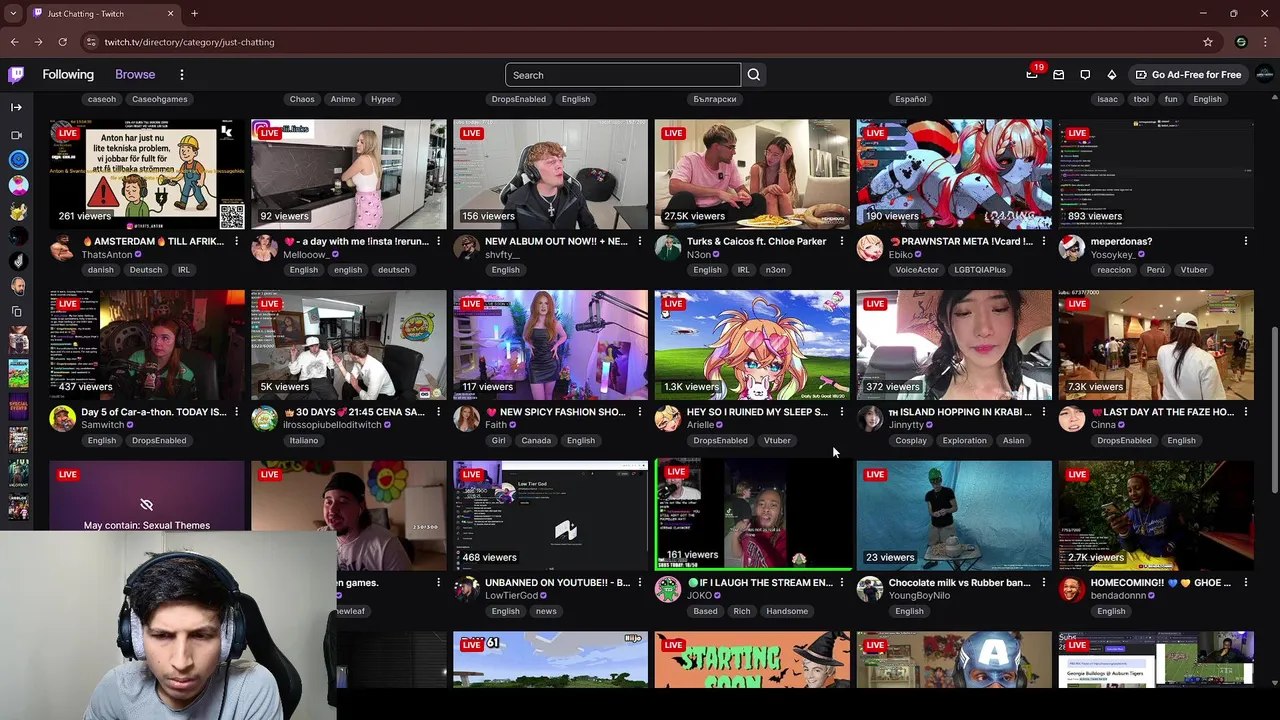Click the Twitch home logo
The width and height of the screenshot is (1280, 720).
(x=16, y=75)
